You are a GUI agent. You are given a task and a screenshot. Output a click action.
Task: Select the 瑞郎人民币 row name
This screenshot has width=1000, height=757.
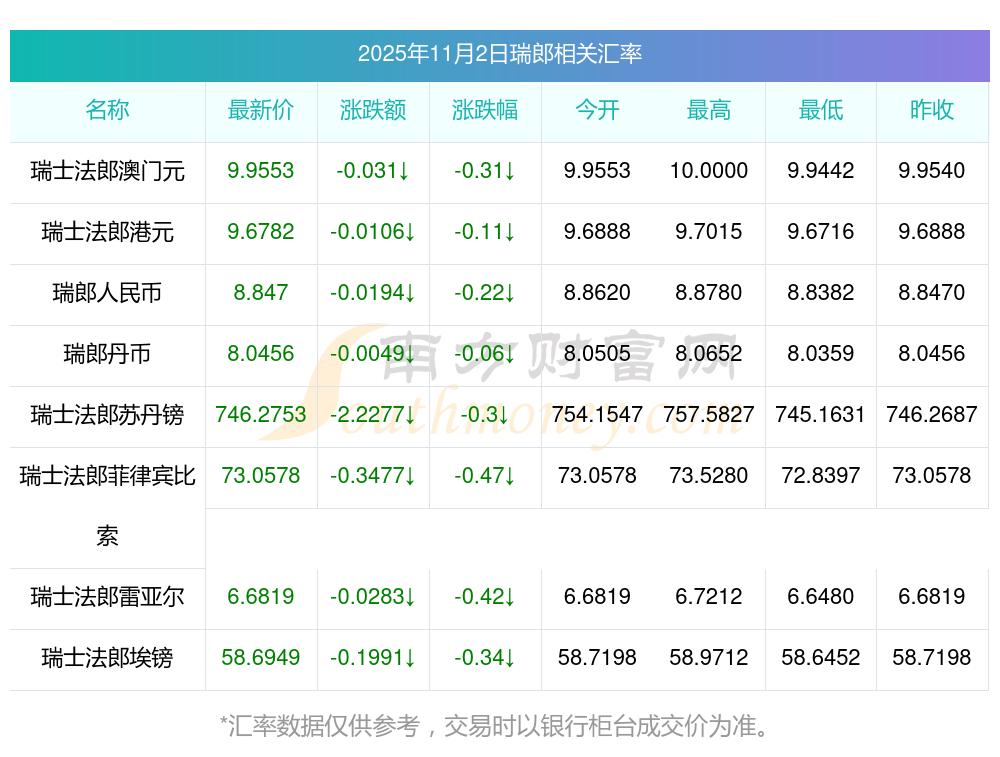tap(107, 293)
